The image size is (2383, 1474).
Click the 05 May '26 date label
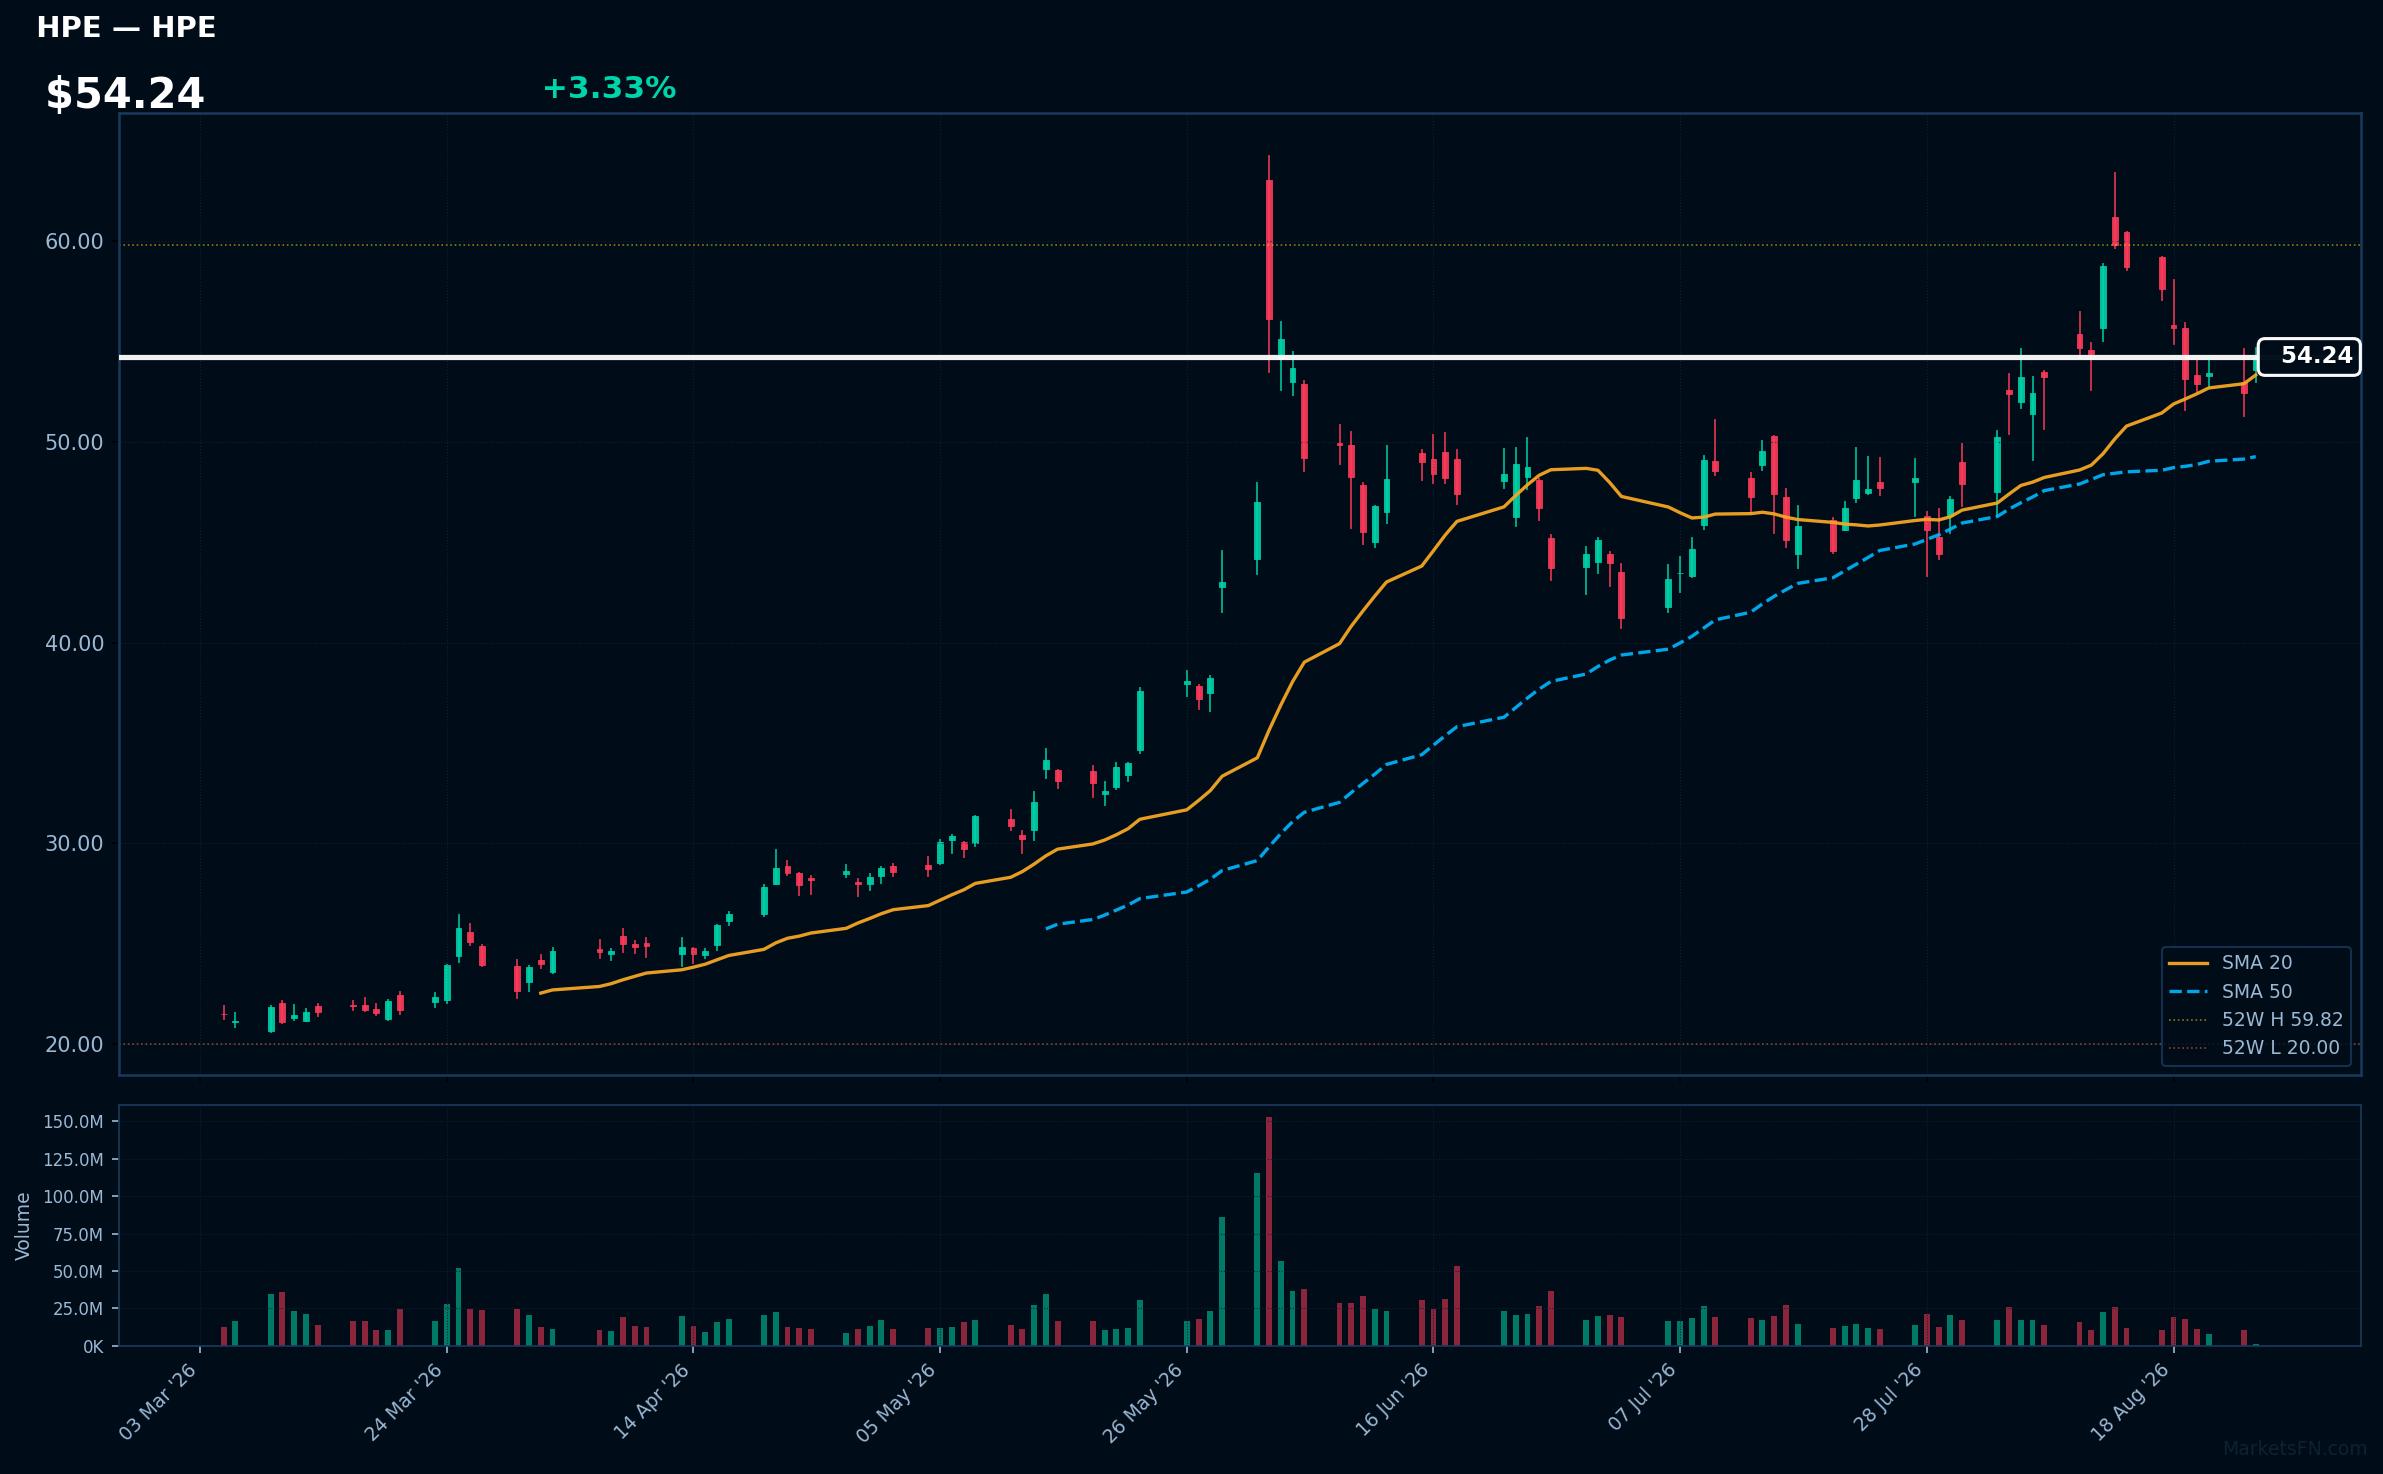click(897, 1401)
